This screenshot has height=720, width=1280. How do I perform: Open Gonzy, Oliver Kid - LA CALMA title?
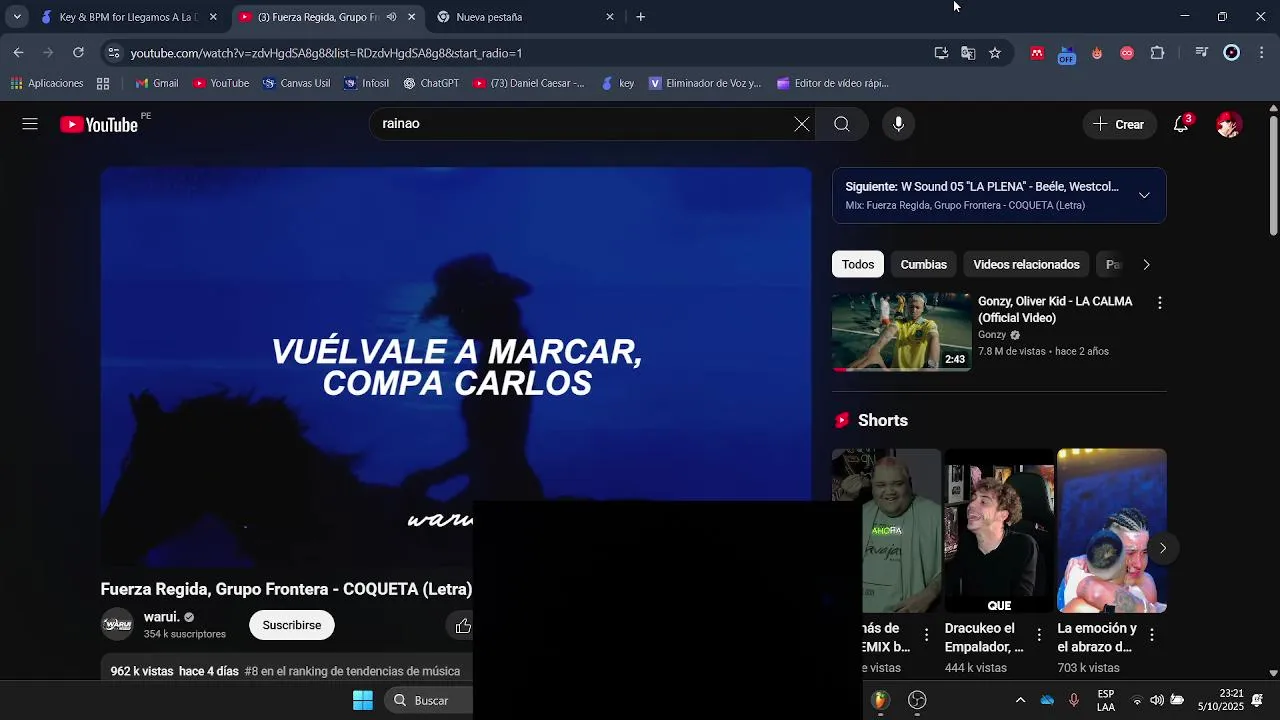coord(1055,309)
